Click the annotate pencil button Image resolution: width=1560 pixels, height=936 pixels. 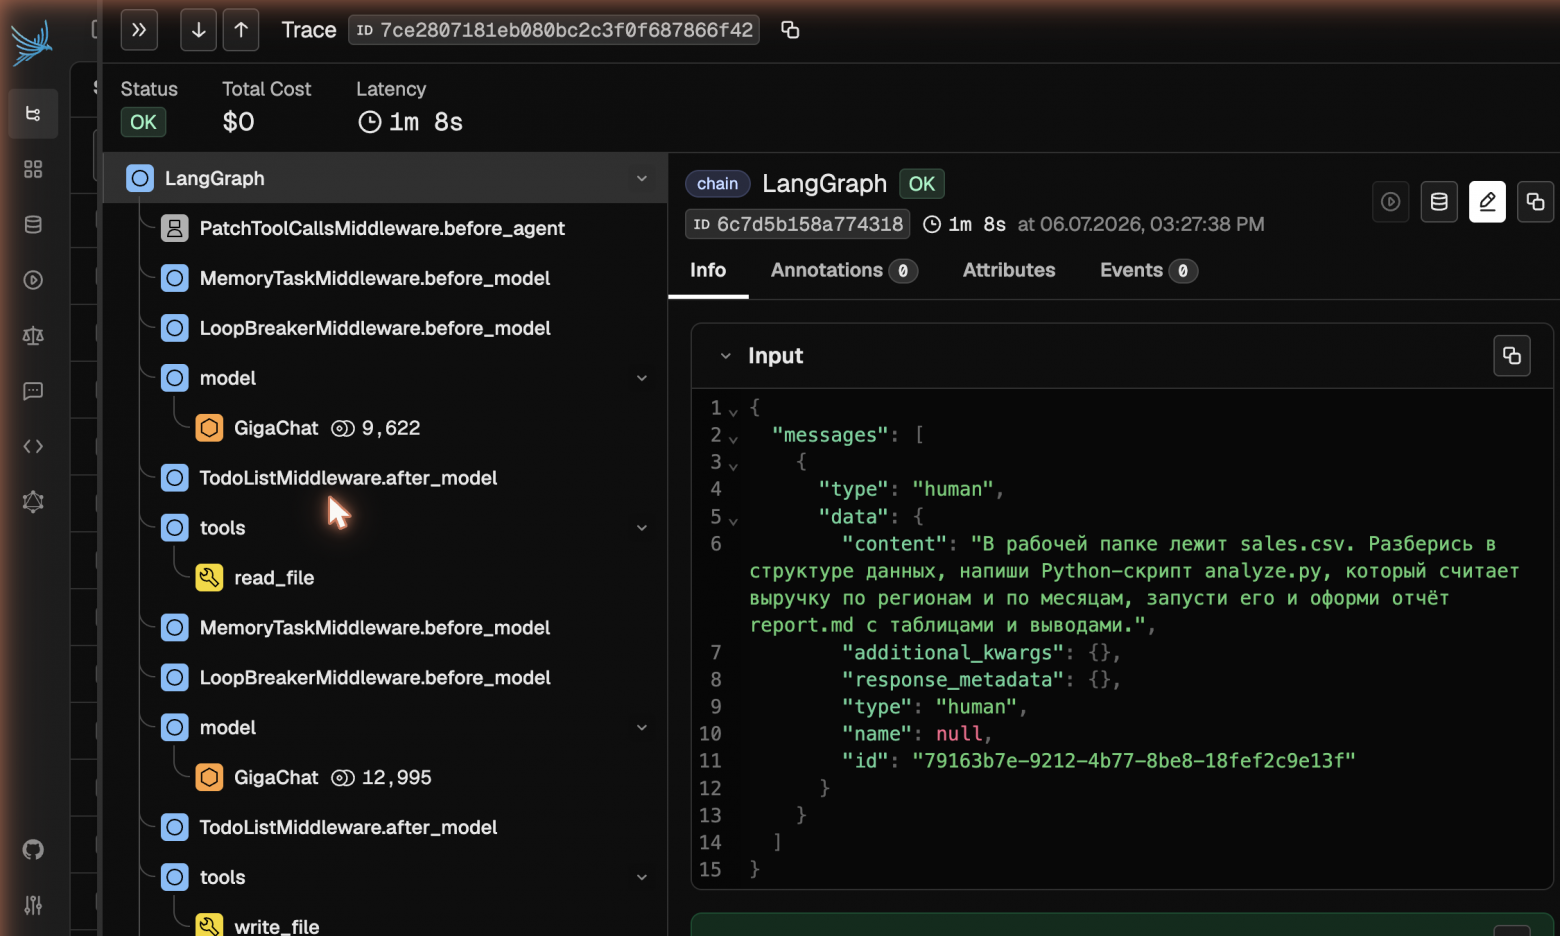pos(1487,202)
